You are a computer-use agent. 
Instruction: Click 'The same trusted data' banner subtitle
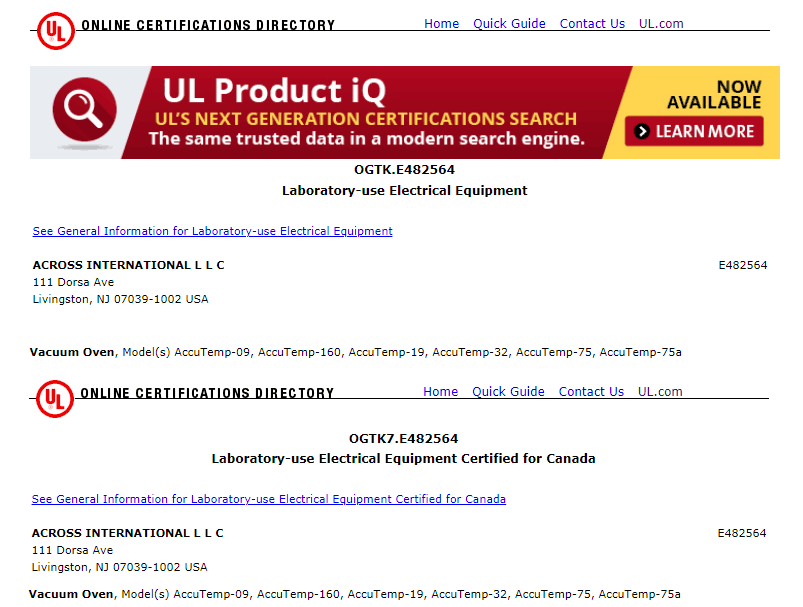(x=367, y=139)
